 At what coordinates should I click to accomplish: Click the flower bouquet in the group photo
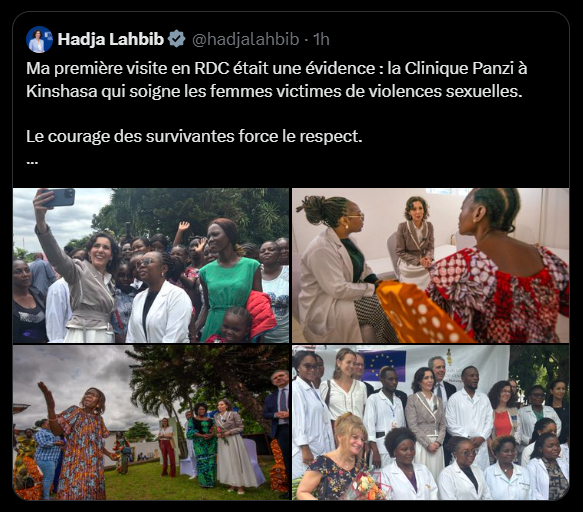click(366, 486)
